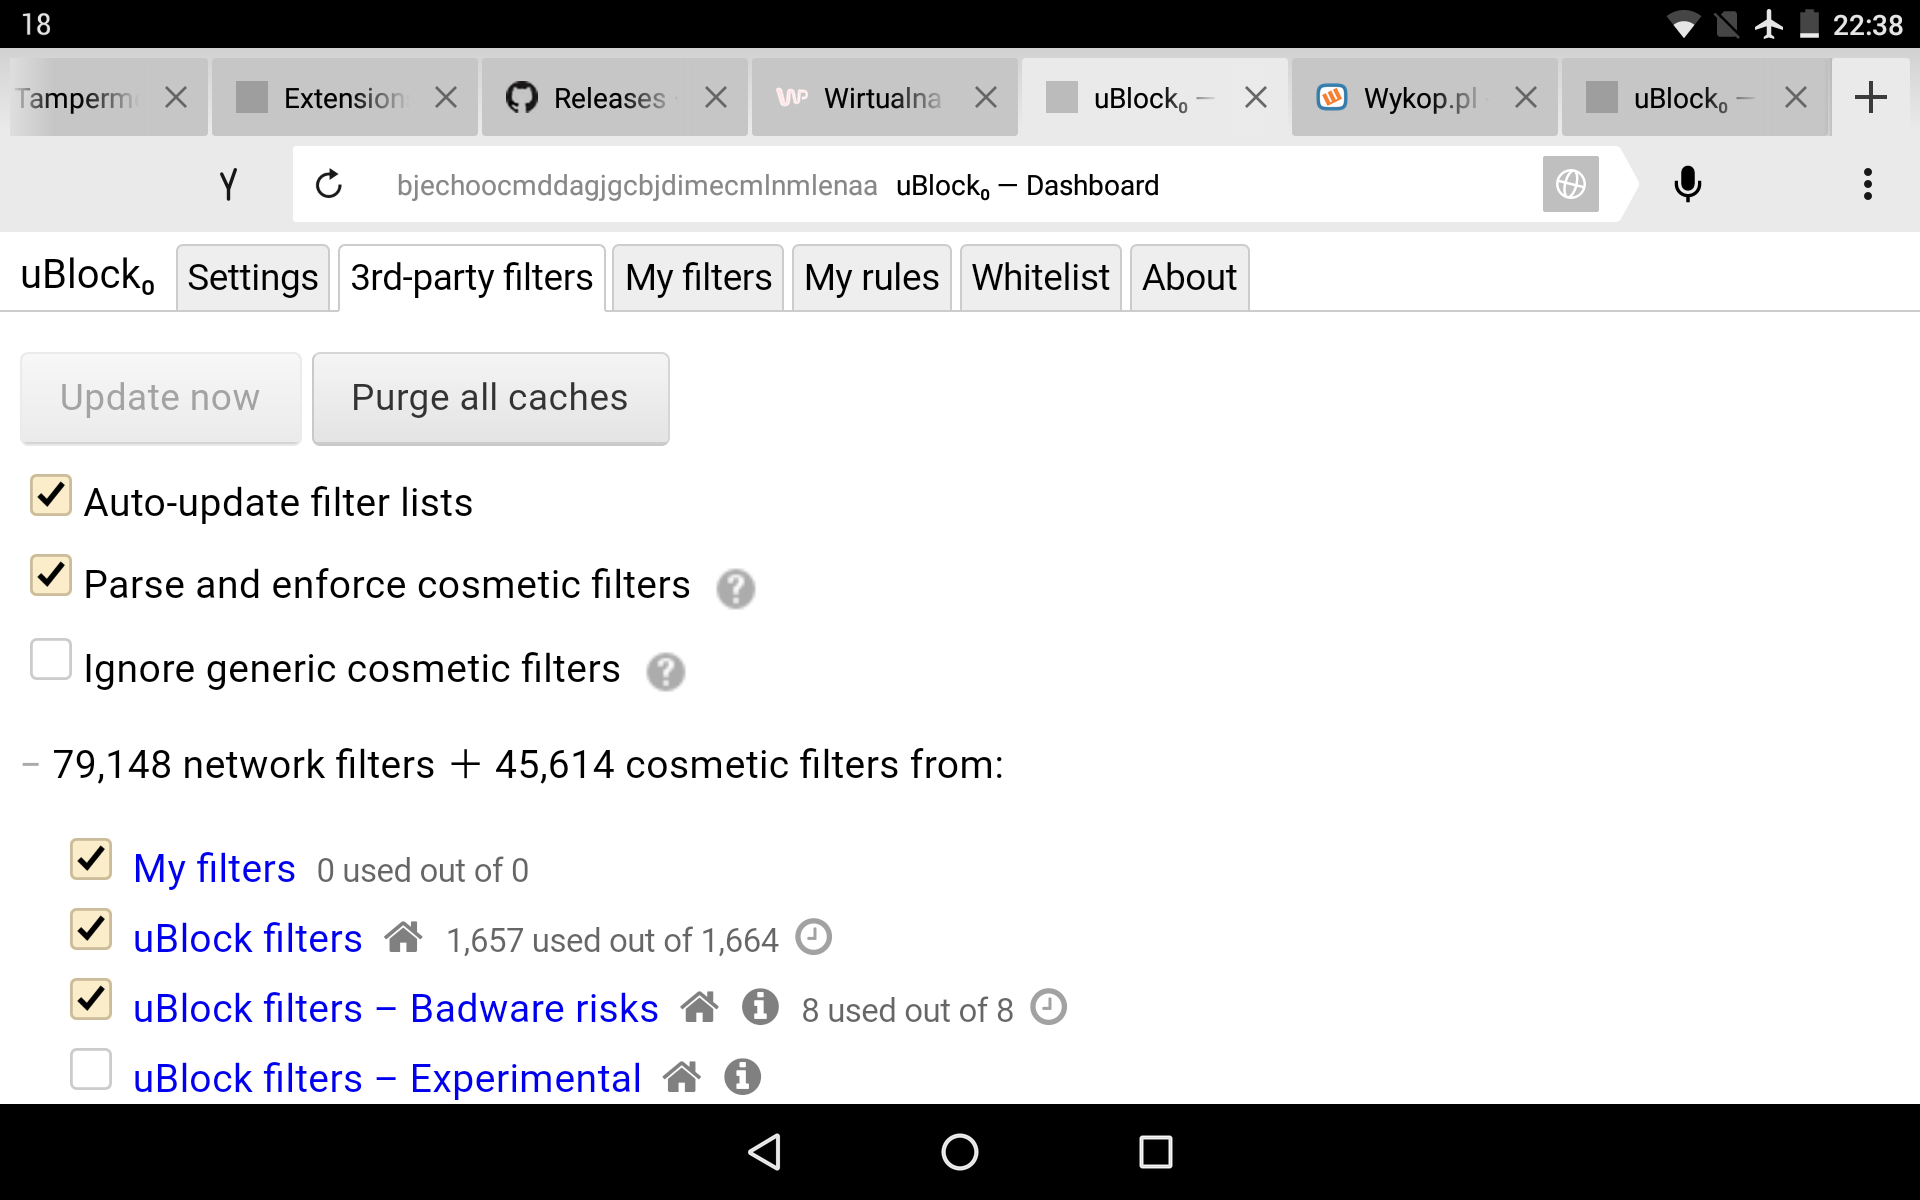The height and width of the screenshot is (1200, 1920).
Task: Open the uBlock filters – Badware risks link
Action: click(395, 1008)
